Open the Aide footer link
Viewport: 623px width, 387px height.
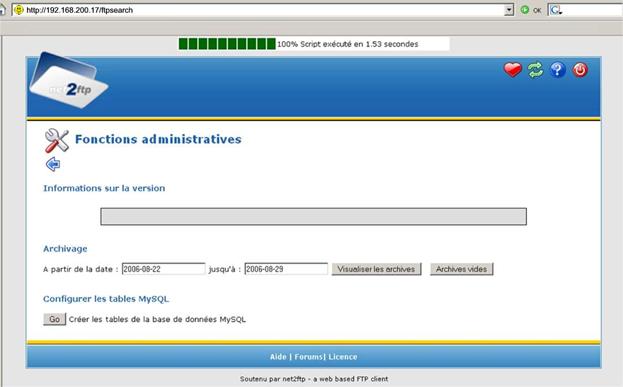(278, 357)
